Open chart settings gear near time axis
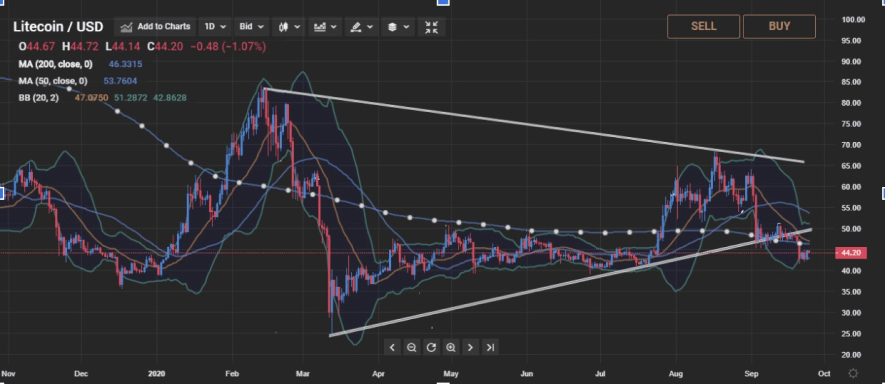 [853, 373]
